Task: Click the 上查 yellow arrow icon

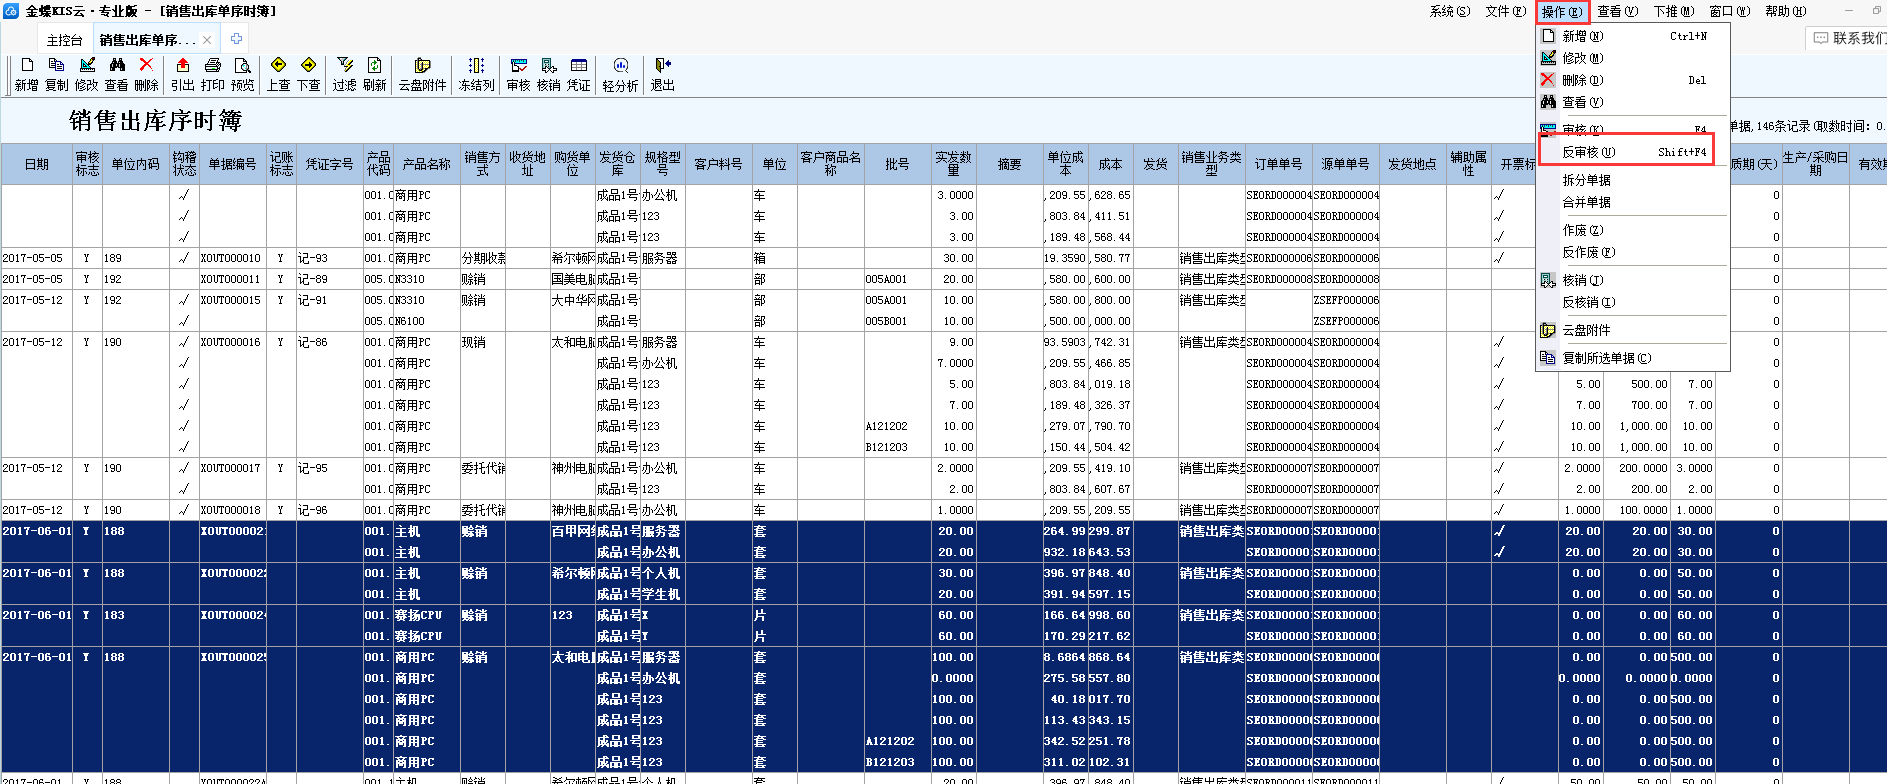Action: 278,74
